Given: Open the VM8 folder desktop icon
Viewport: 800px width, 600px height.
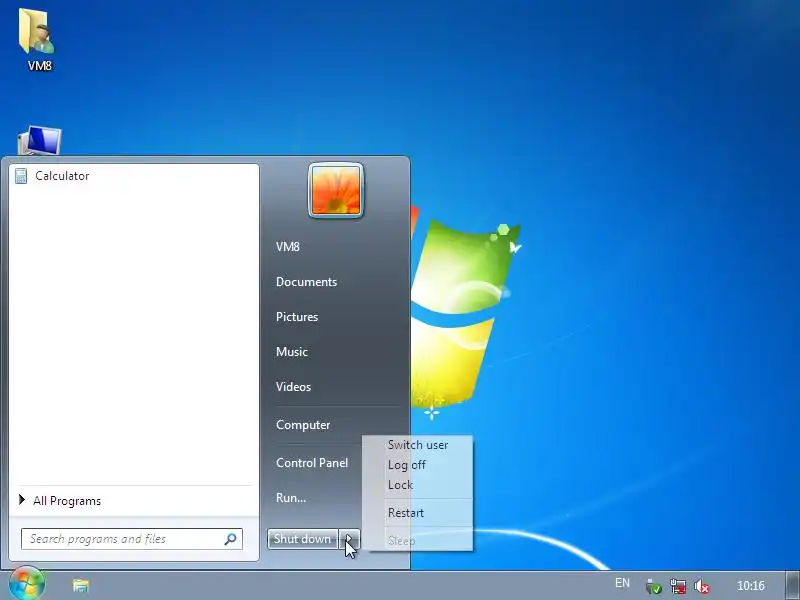Looking at the screenshot, I should pos(38,40).
